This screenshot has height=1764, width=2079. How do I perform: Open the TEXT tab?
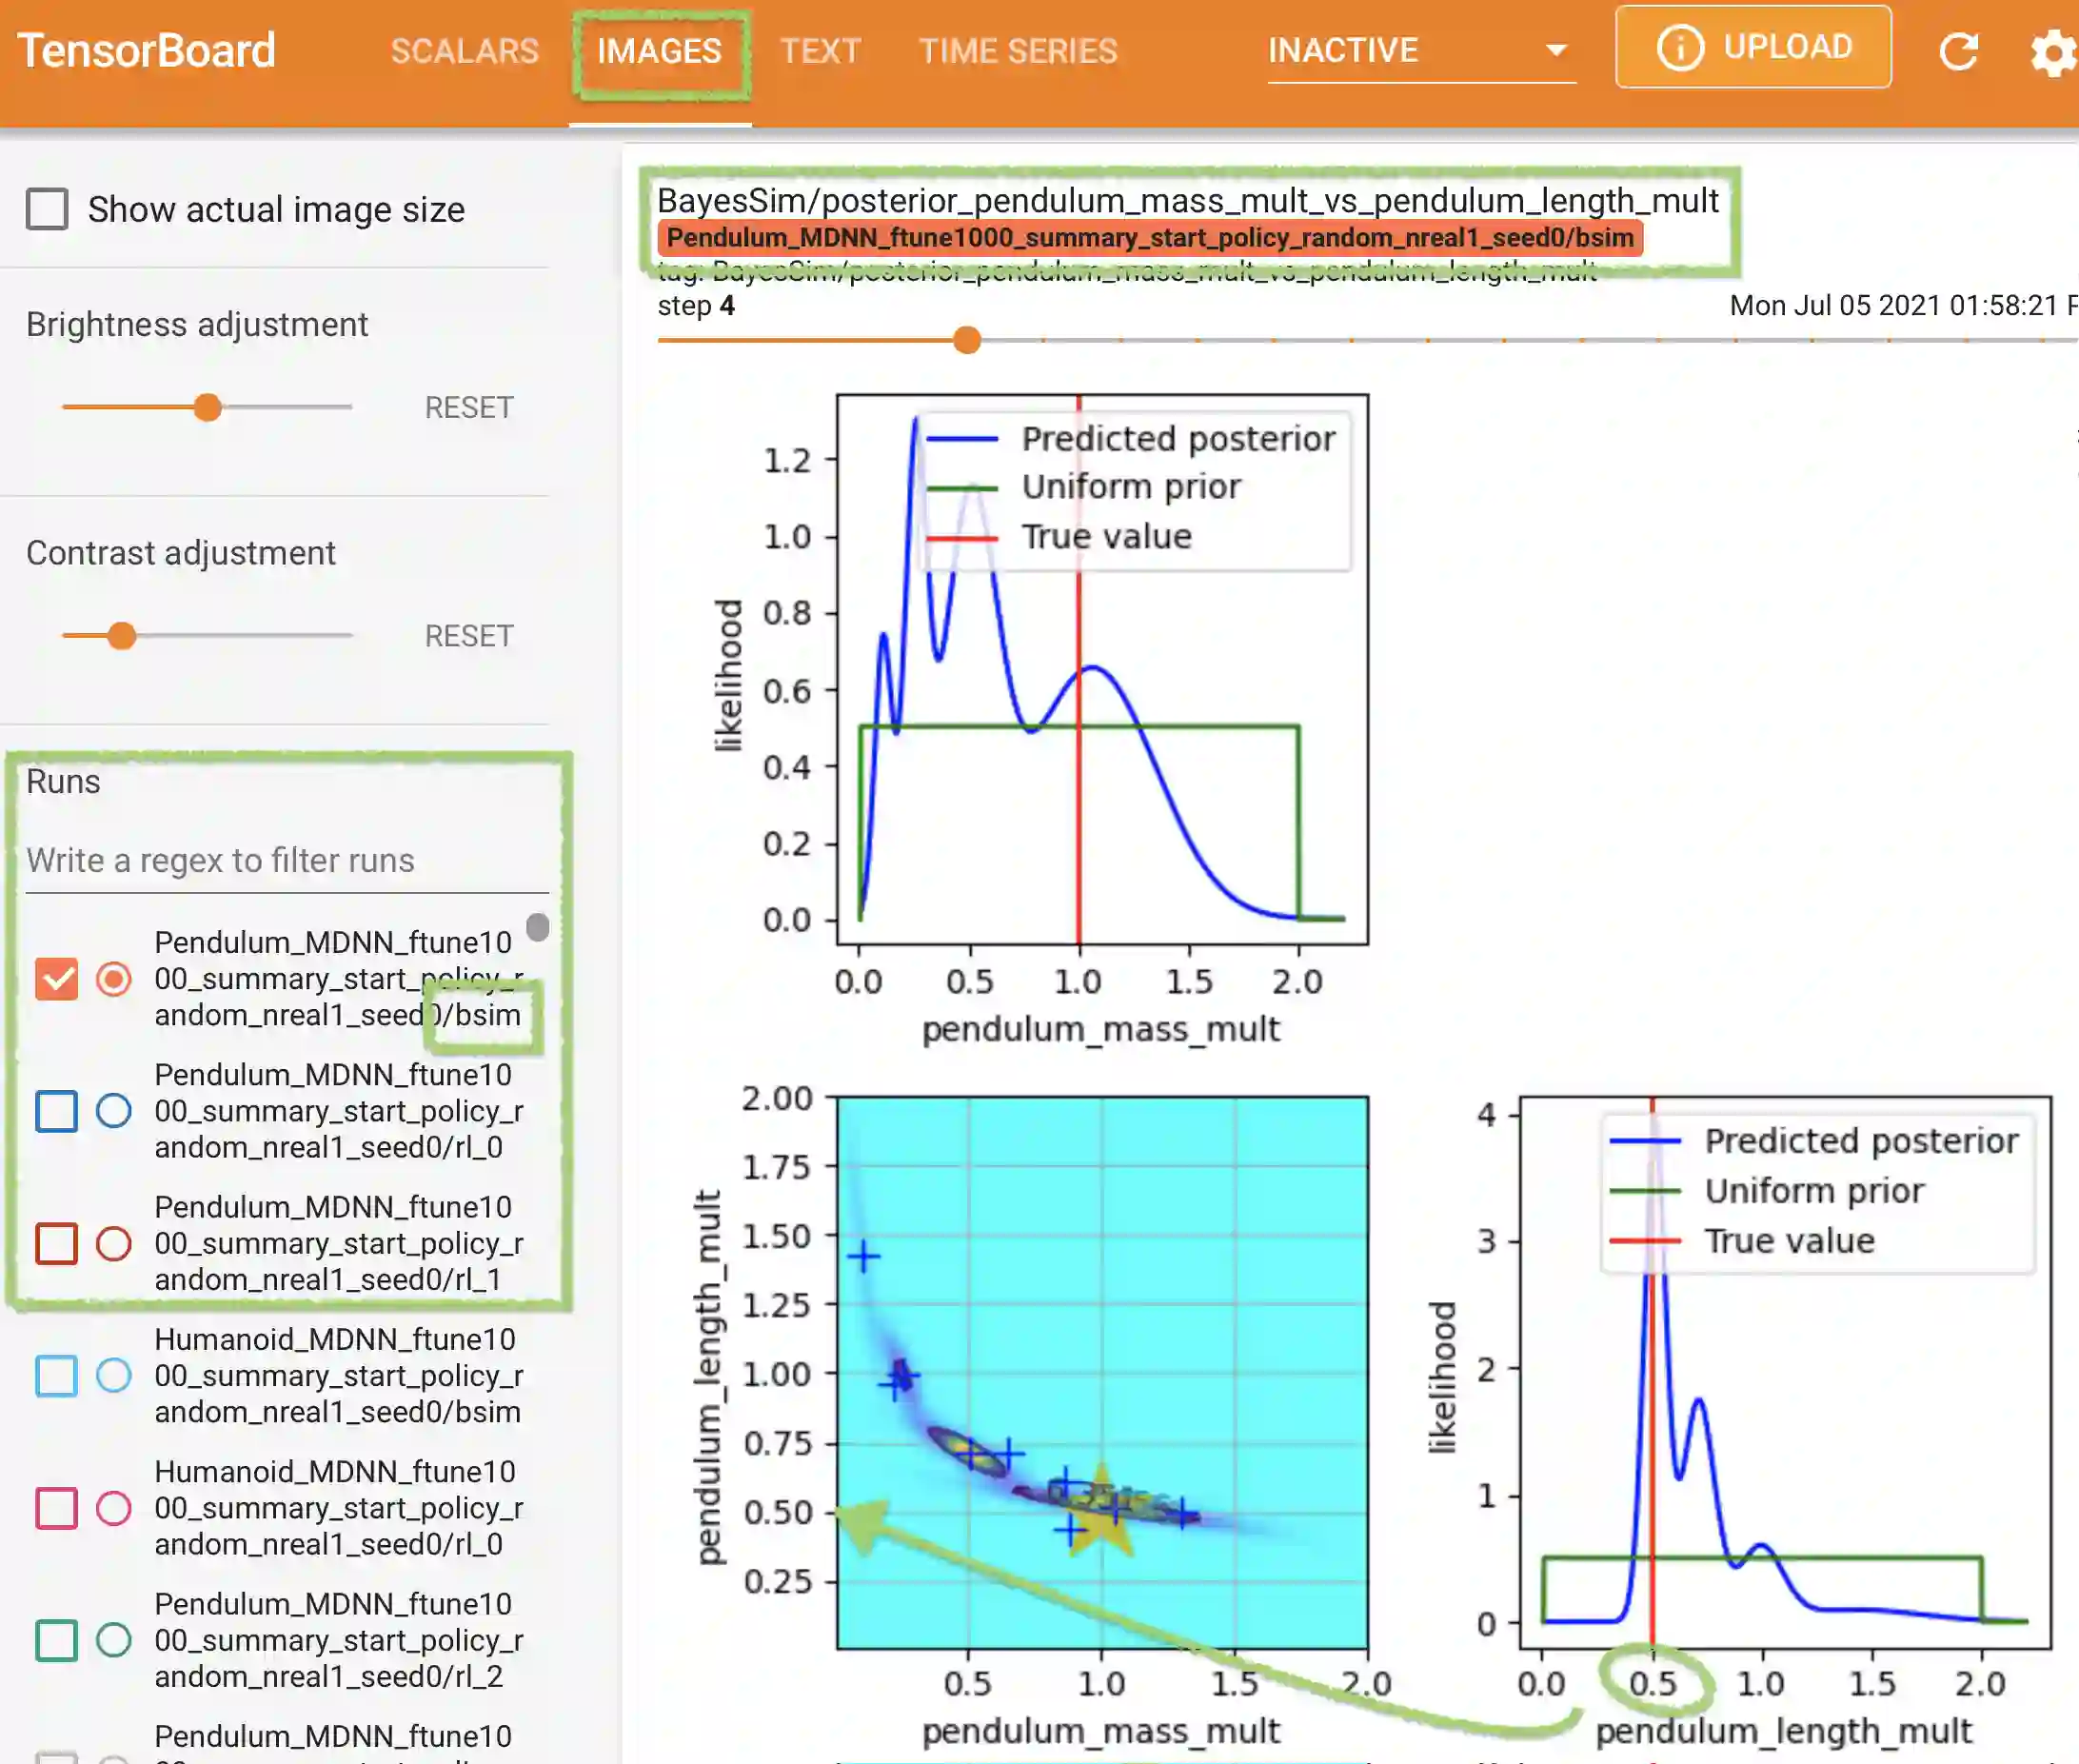(820, 51)
